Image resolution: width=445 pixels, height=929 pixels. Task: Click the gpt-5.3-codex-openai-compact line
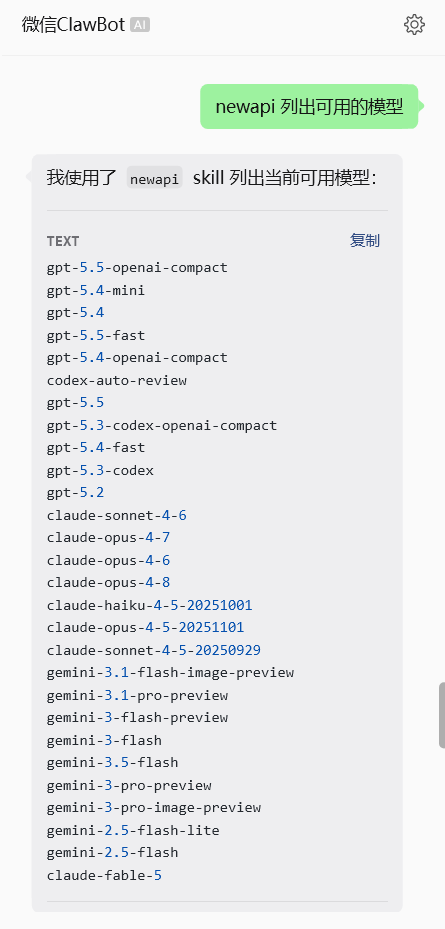click(162, 425)
